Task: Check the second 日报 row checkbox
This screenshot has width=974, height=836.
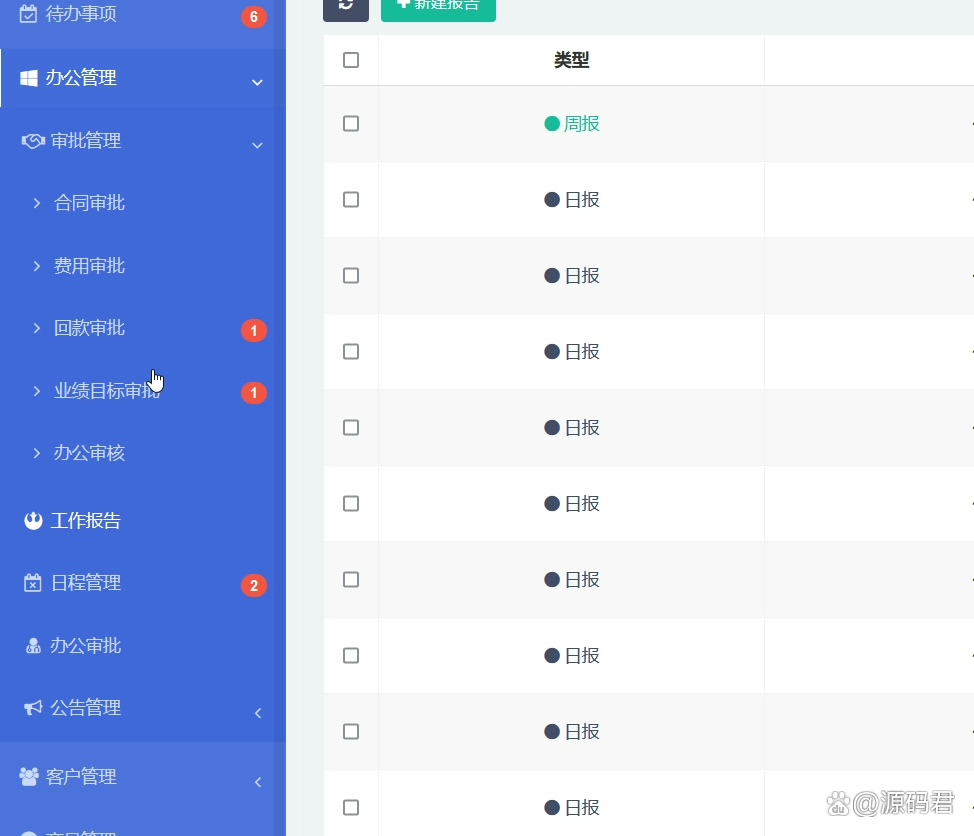Action: click(x=351, y=275)
